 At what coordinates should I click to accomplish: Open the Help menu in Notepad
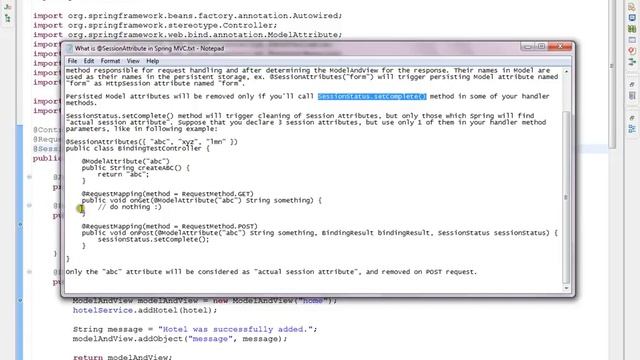(x=152, y=61)
